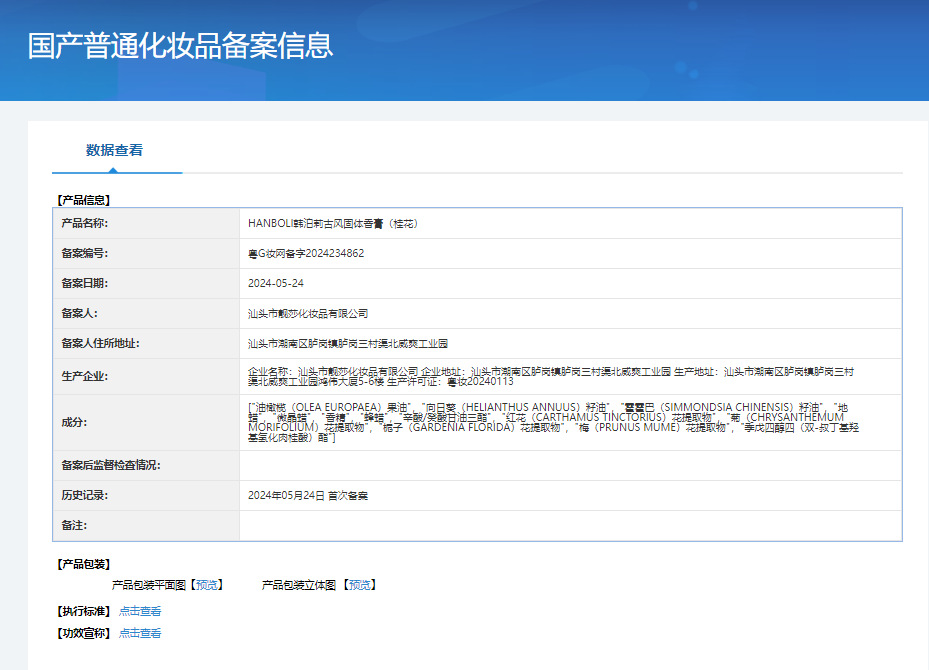Click the 【产品包装】 section heading

pyautogui.click(x=84, y=564)
